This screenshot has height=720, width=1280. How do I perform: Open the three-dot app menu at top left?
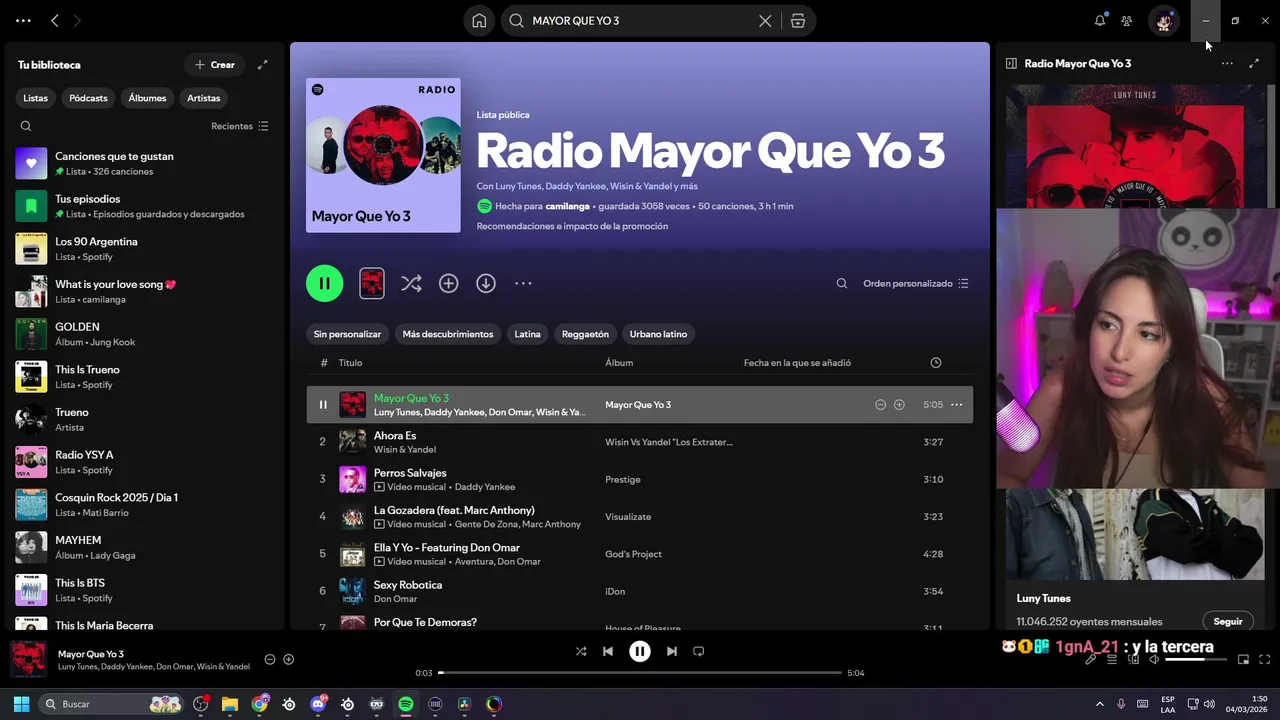(x=23, y=20)
